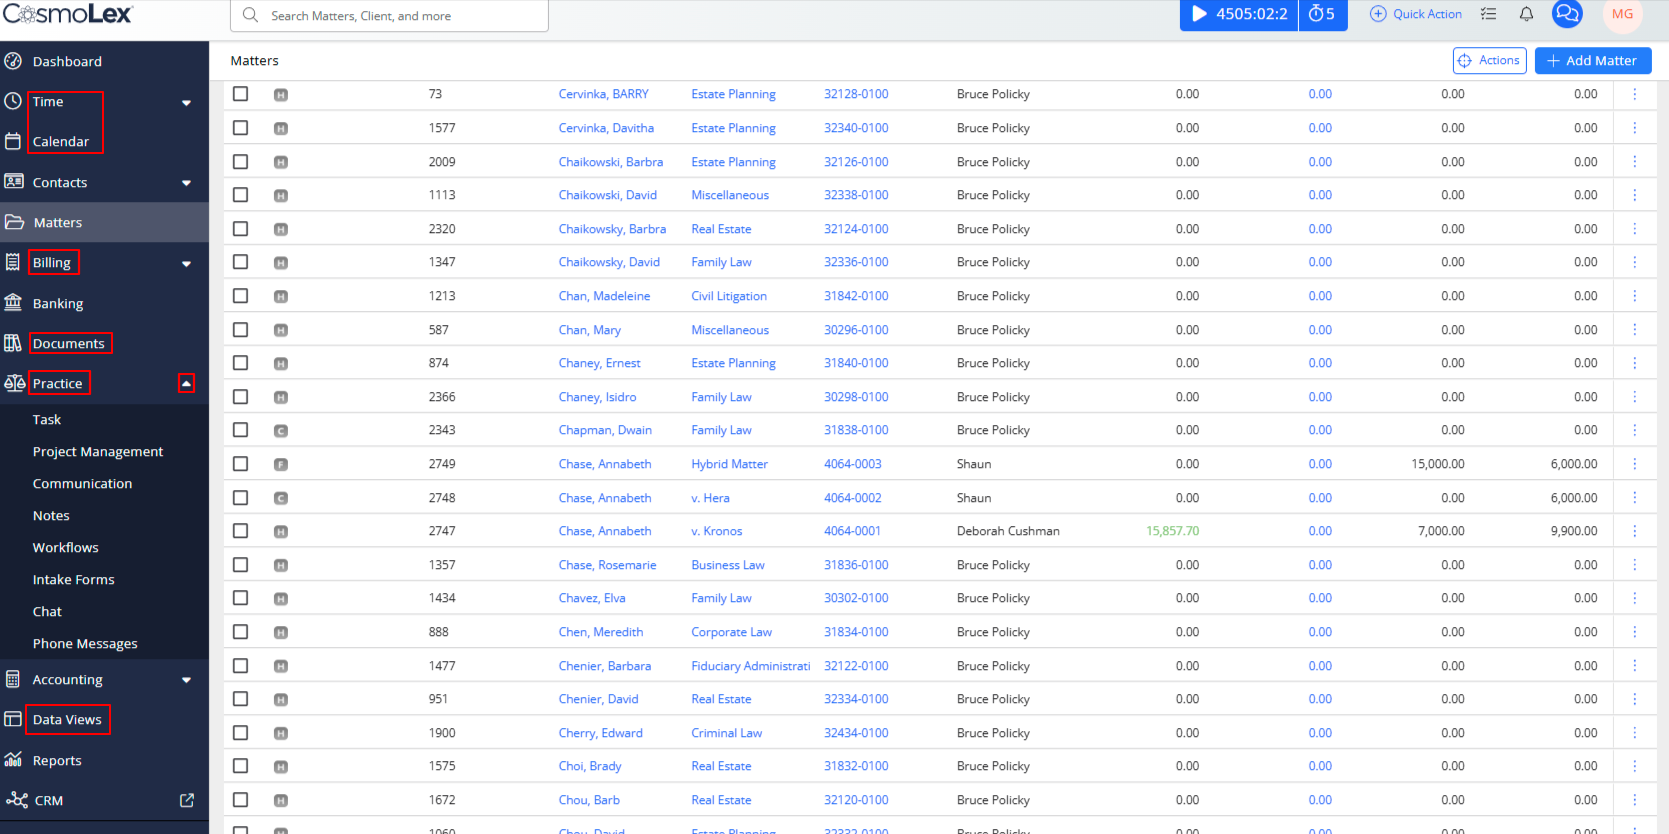Open Notes submenu item

click(51, 516)
